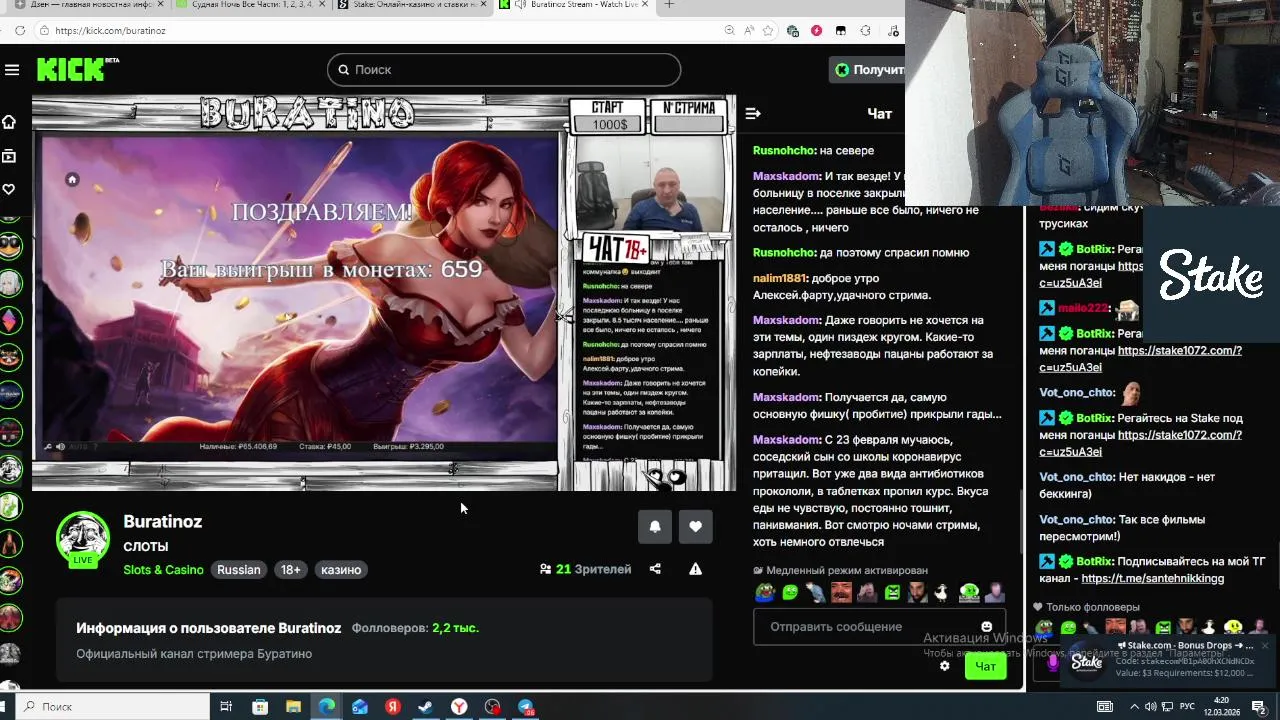The width and height of the screenshot is (1280, 720).
Task: Click the 21 Зрителей viewer count
Action: [x=585, y=569]
